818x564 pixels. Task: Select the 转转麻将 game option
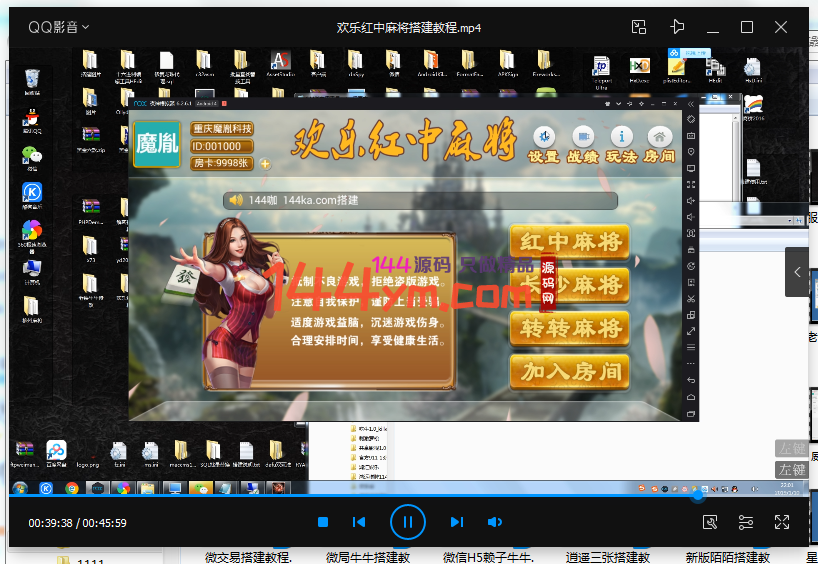[569, 328]
